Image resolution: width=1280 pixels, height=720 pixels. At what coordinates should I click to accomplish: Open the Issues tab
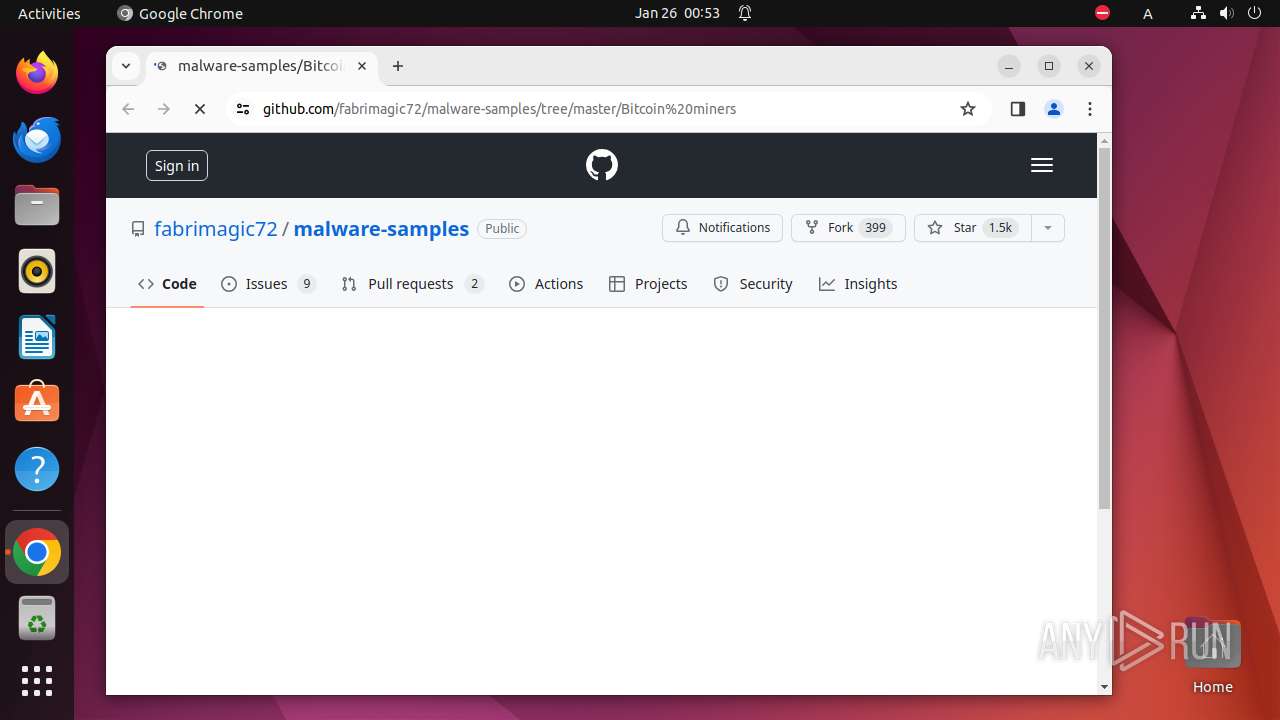point(268,284)
